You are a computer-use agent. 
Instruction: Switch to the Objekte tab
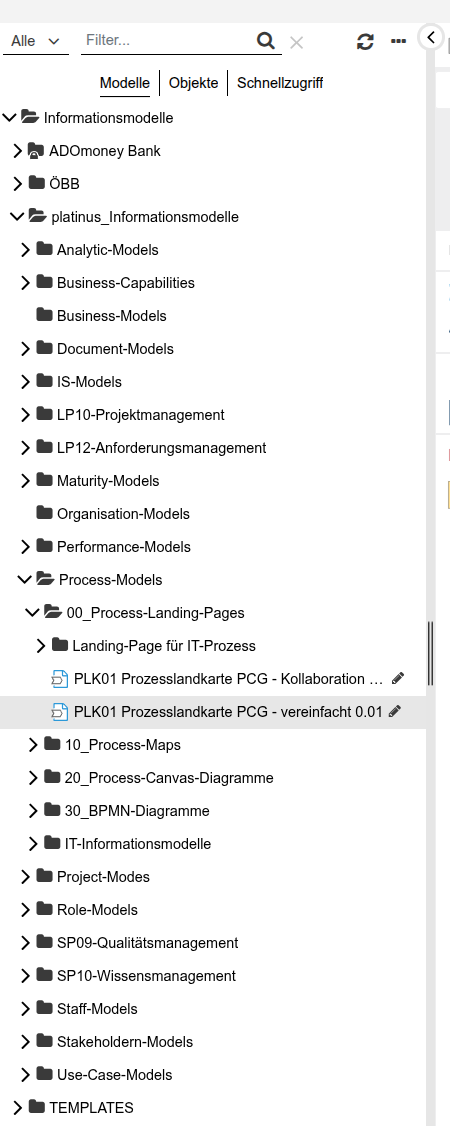[193, 83]
